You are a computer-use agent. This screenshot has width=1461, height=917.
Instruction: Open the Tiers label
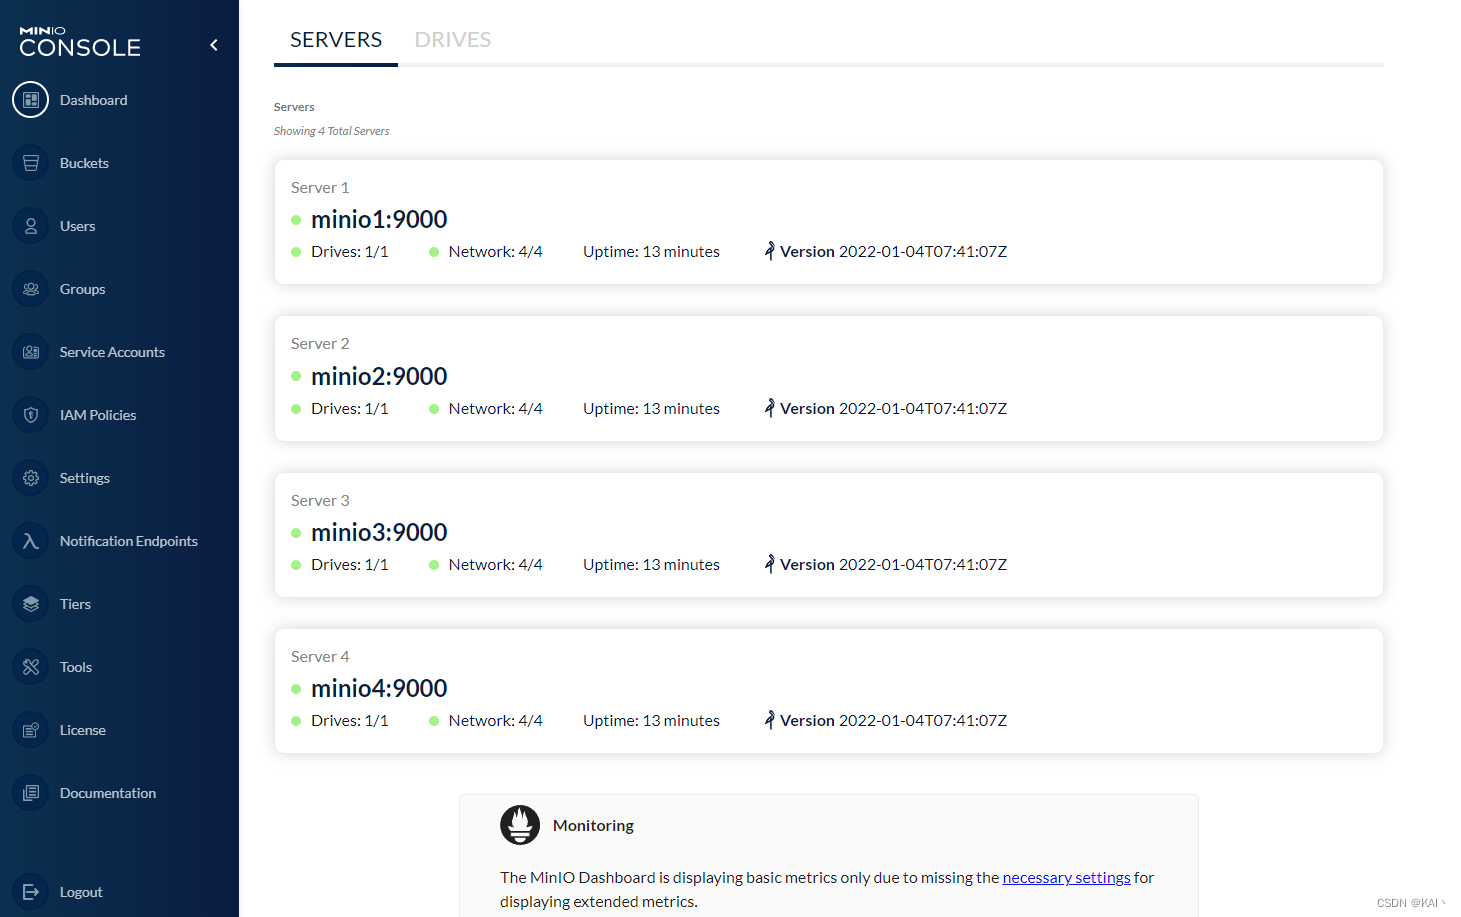coord(75,604)
